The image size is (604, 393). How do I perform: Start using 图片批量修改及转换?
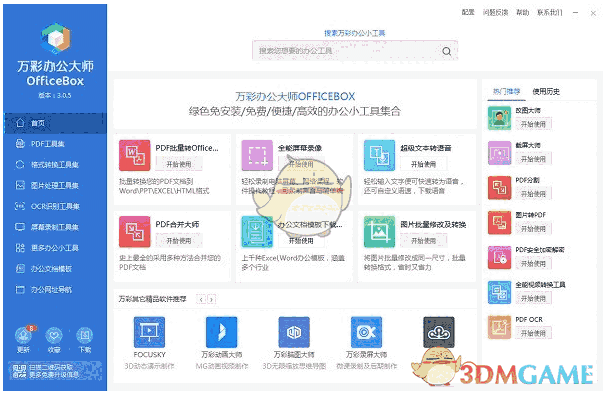423,241
